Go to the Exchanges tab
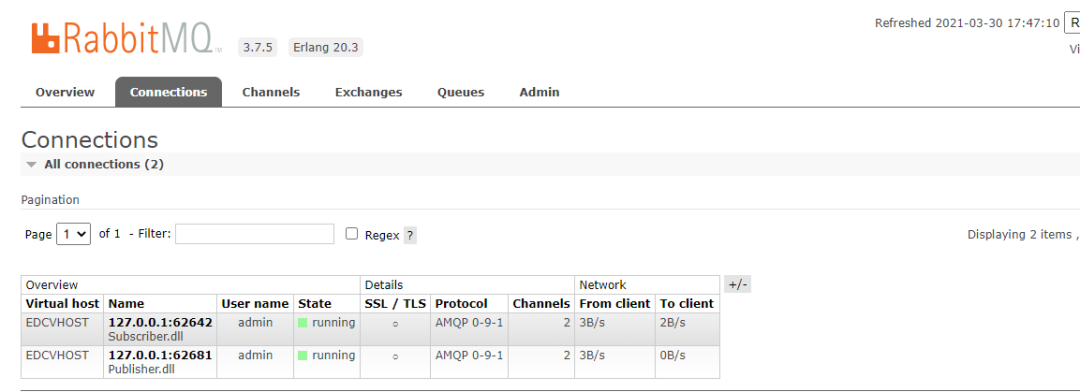This screenshot has width=1080, height=392. [x=368, y=92]
